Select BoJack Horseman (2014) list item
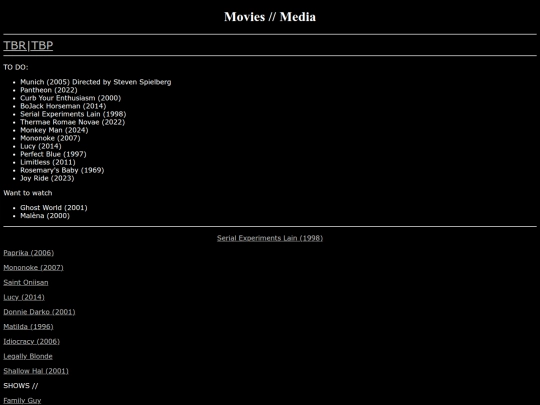 point(63,106)
